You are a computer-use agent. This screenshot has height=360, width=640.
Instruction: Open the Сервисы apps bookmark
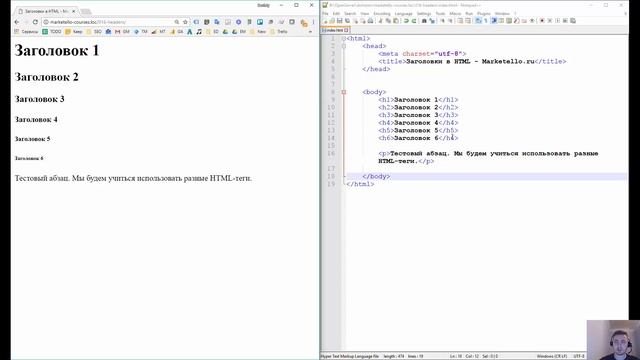[26, 31]
